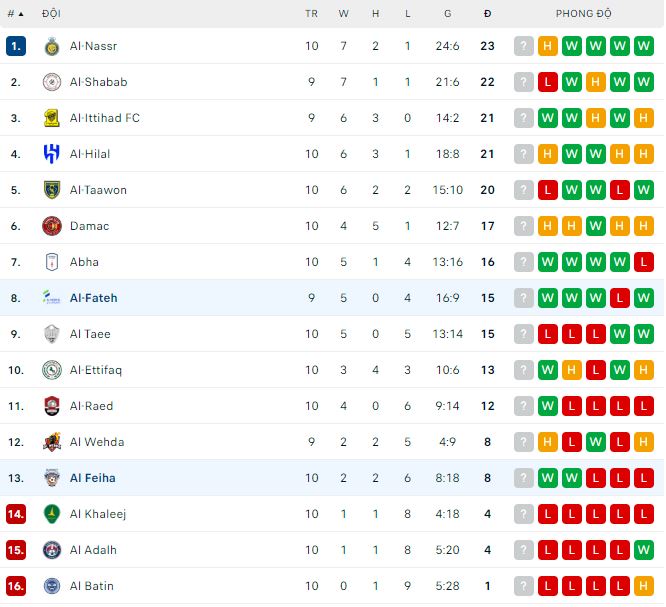The height and width of the screenshot is (607, 666).
Task: Click Al Adalh's latest win badge
Action: point(643,550)
